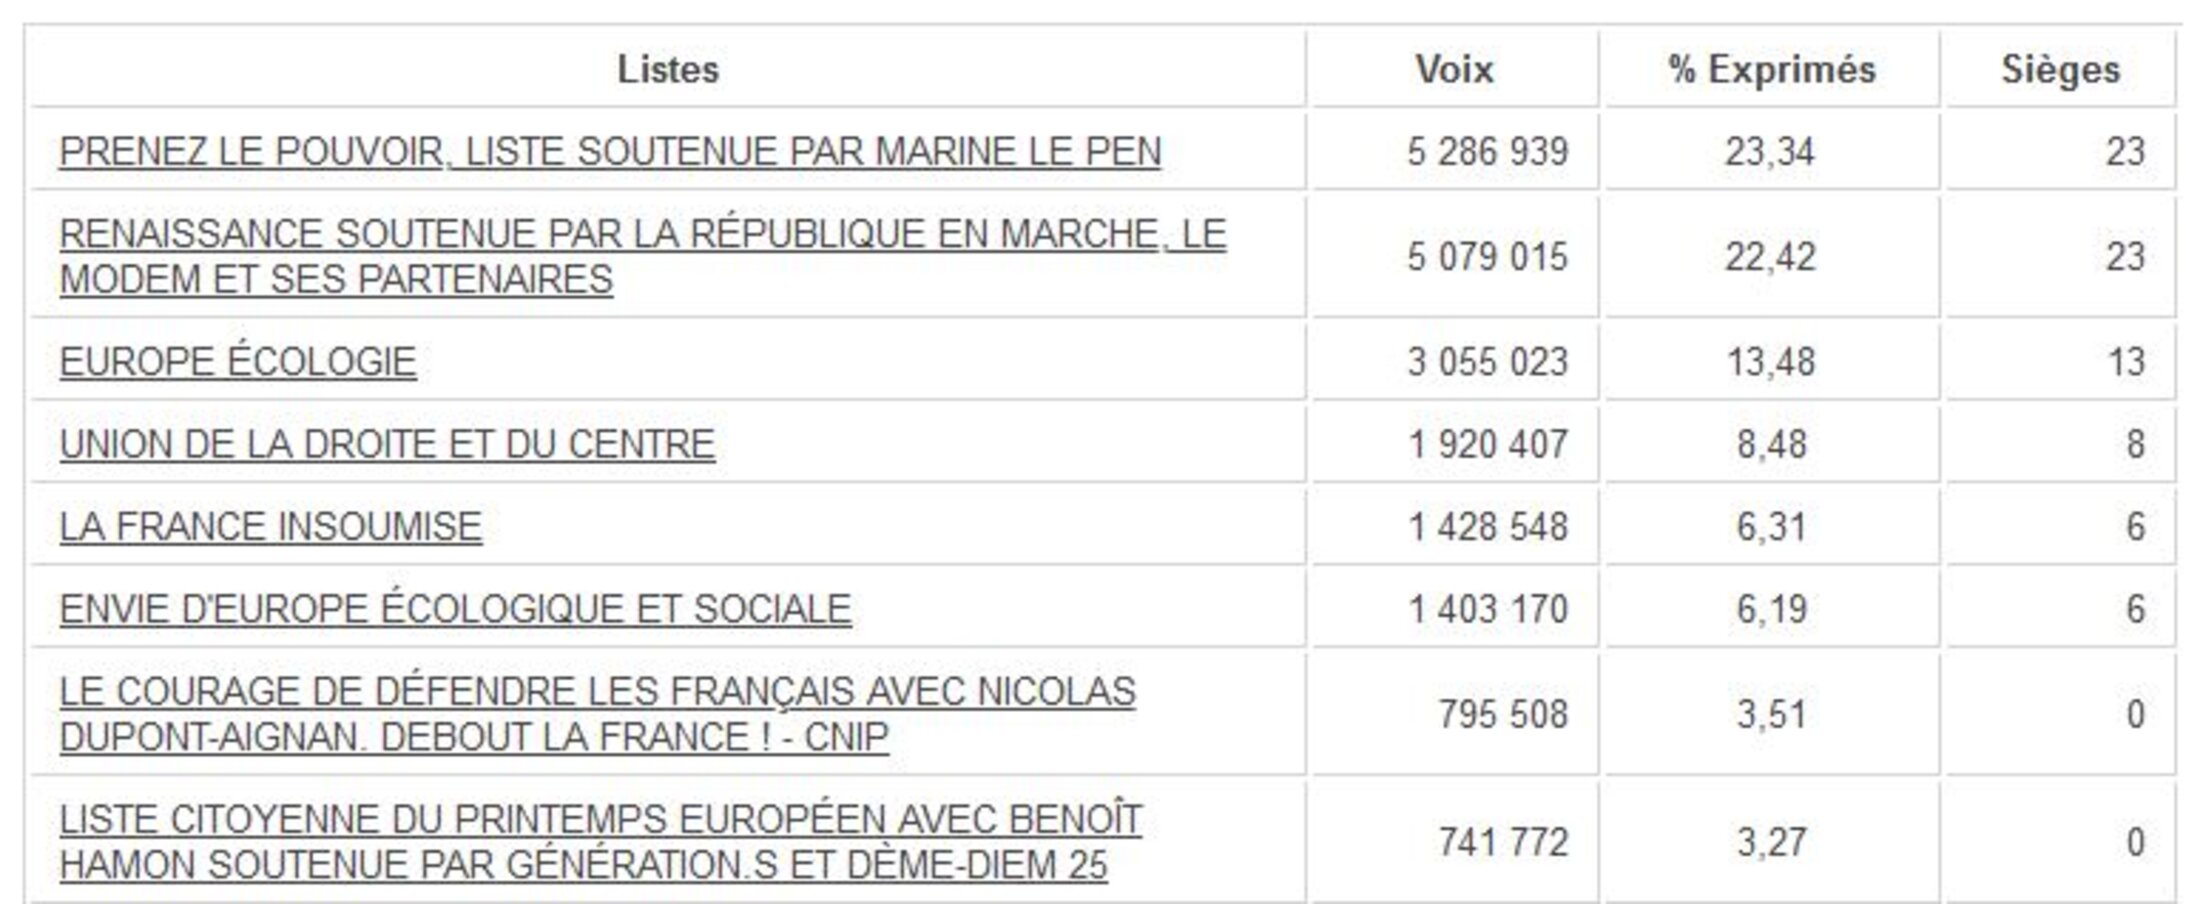Viewport: 2200px width, 904px height.
Task: Open the Liste Citoyenne du Printemps Européen link
Action: [600, 820]
